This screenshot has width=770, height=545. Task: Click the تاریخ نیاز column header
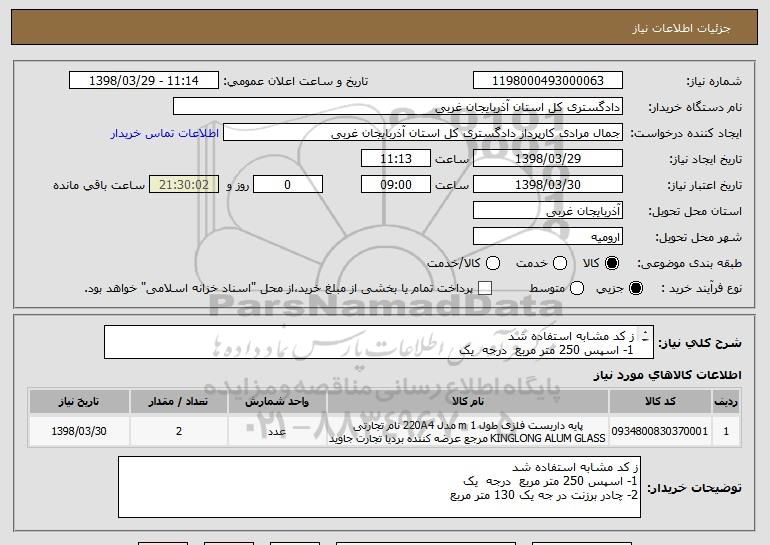(x=79, y=402)
